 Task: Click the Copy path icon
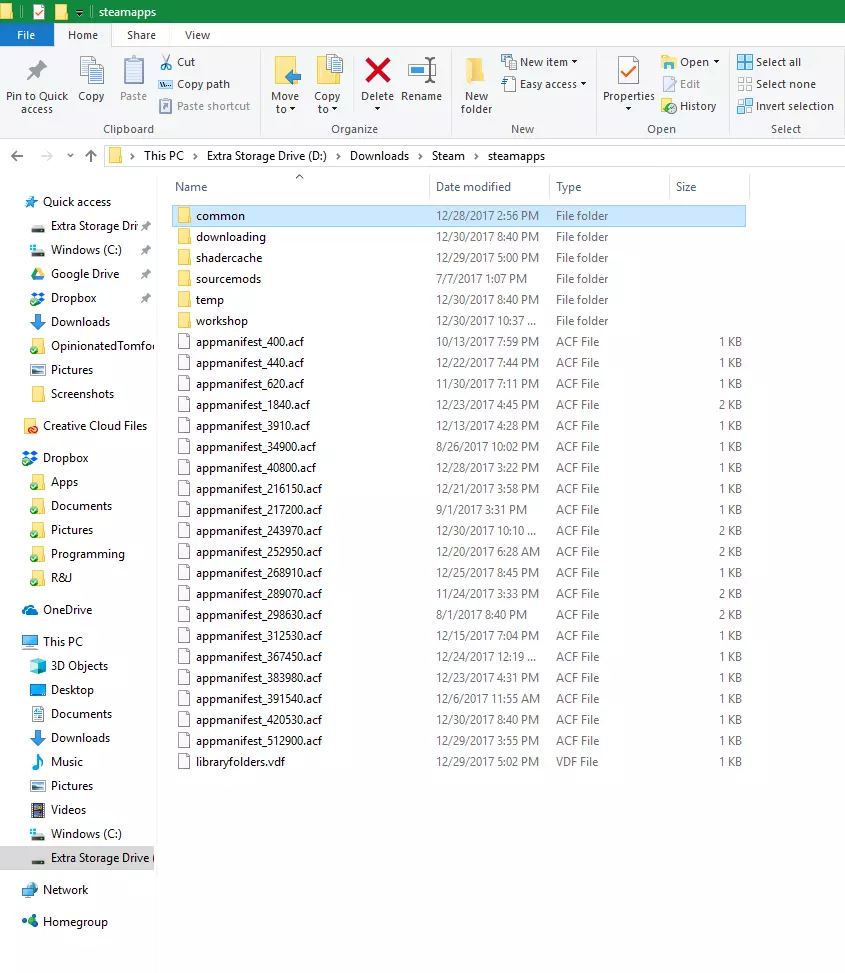tap(166, 84)
